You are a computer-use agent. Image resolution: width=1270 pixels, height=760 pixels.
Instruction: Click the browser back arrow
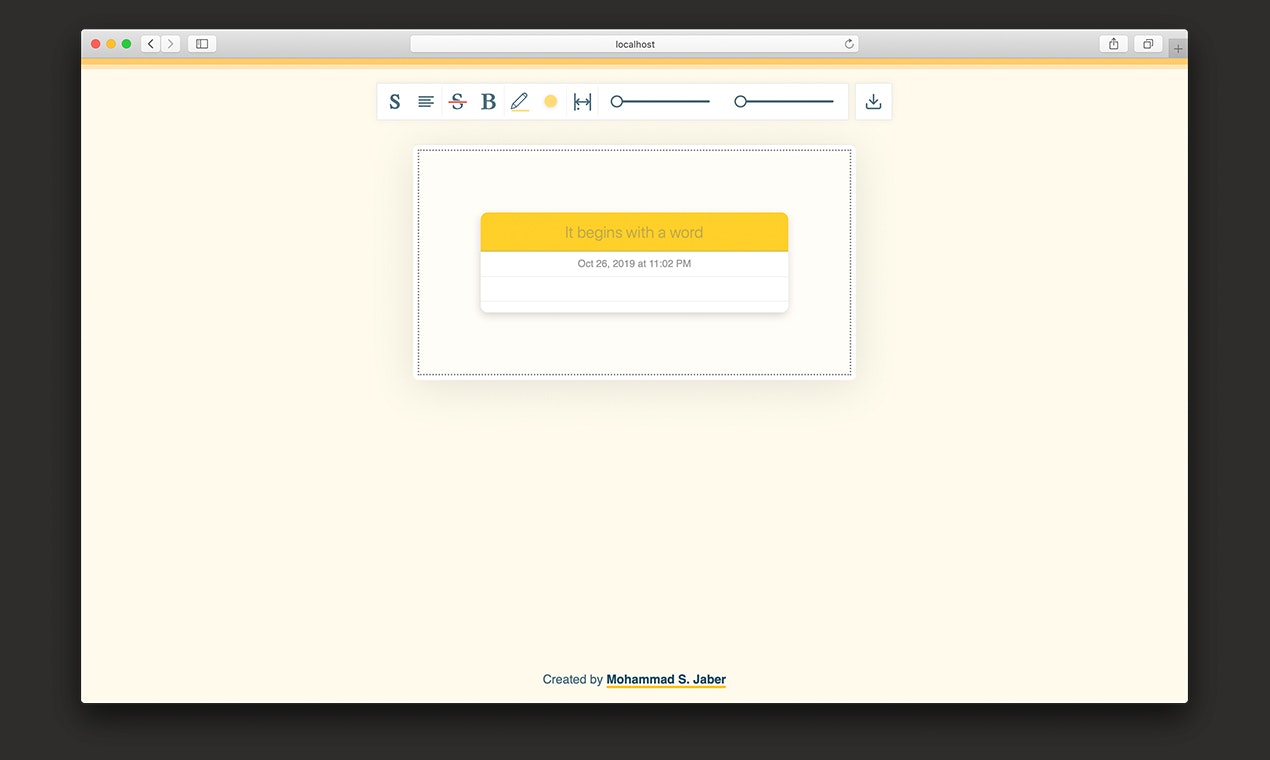click(x=151, y=44)
